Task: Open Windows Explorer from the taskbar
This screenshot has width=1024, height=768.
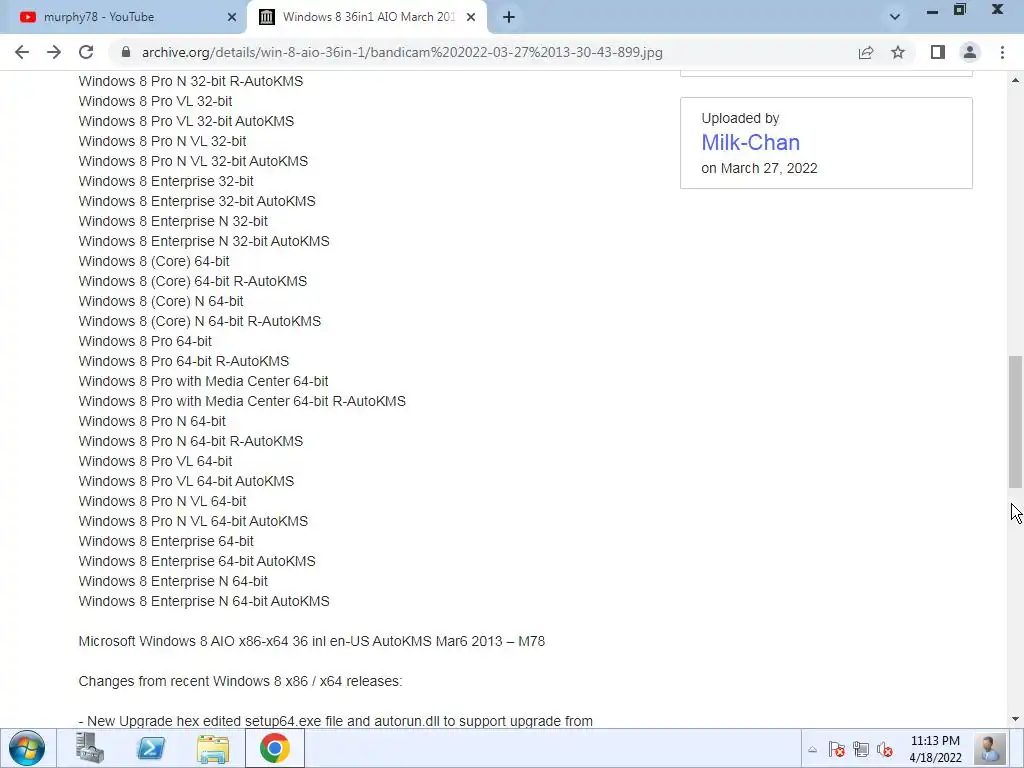Action: (213, 748)
